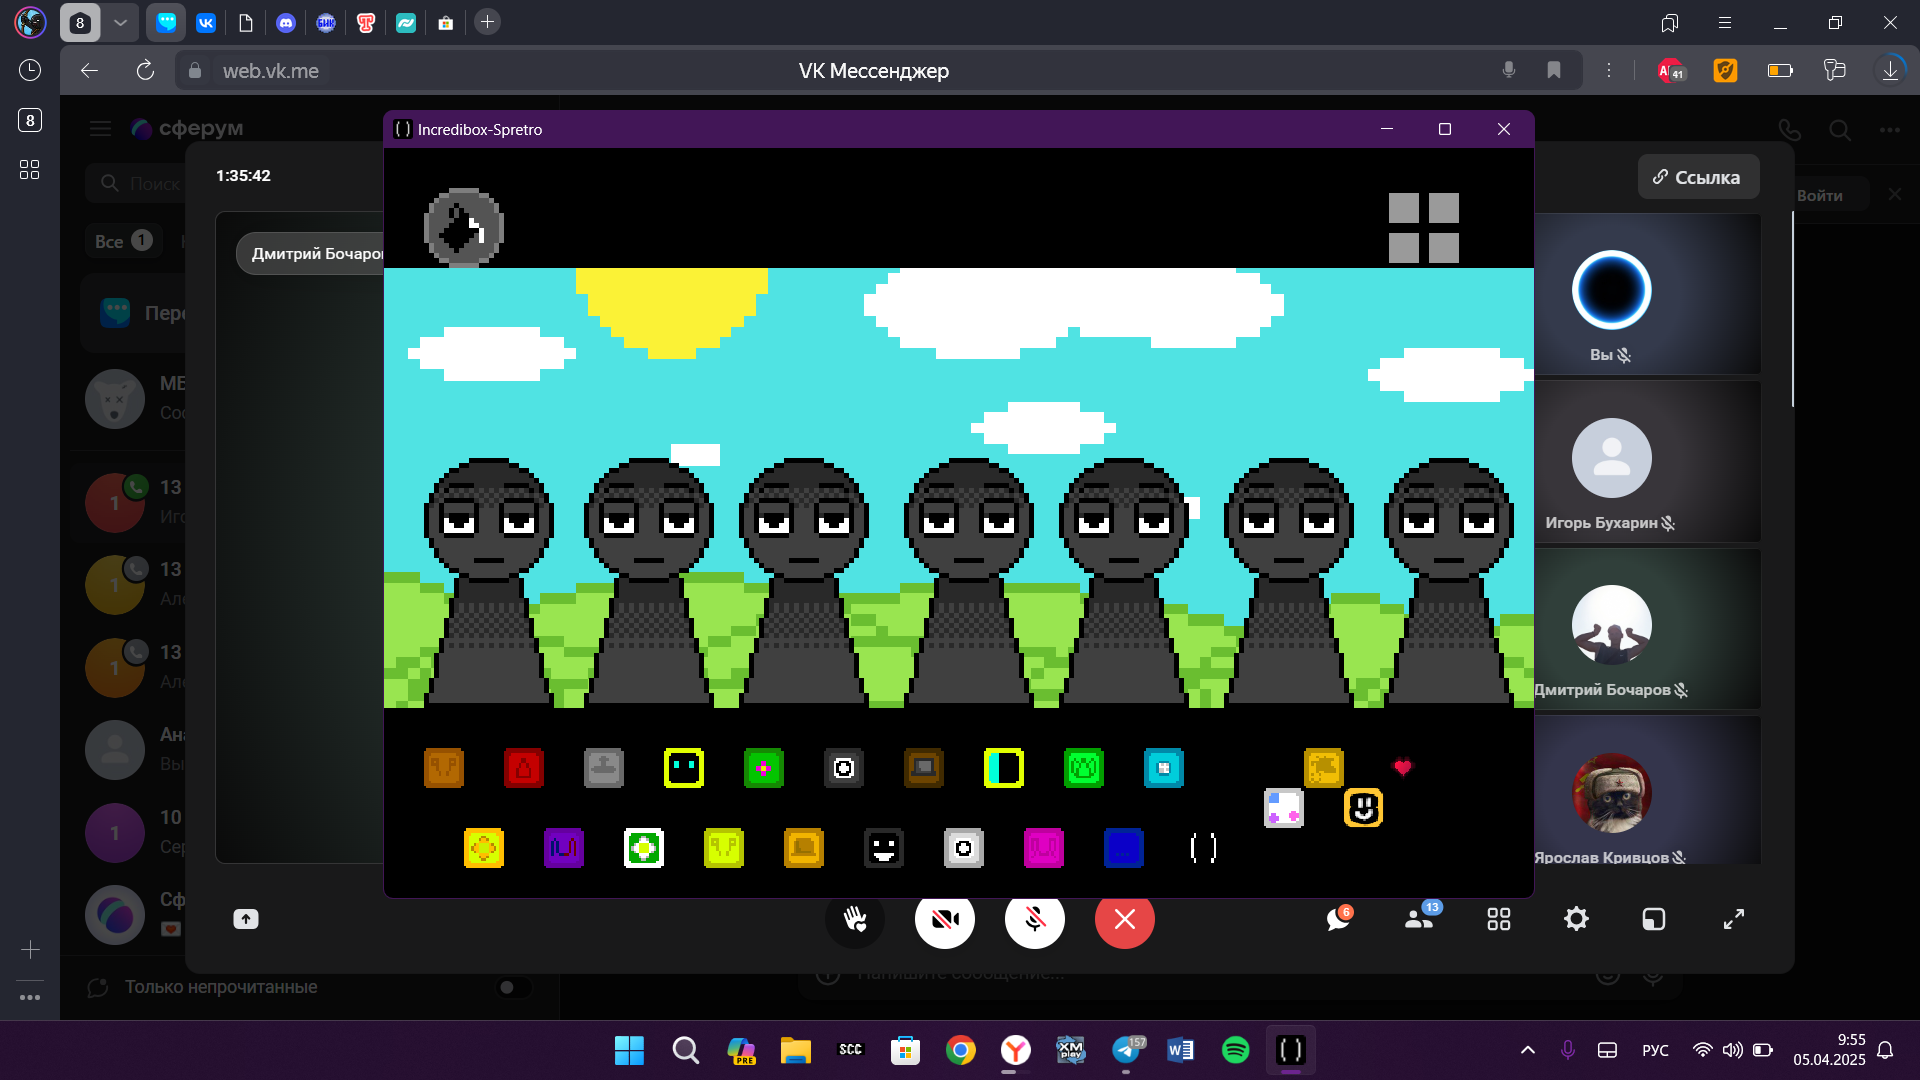Select the black smiley face sound icon
This screenshot has height=1080, width=1920.
click(x=884, y=848)
